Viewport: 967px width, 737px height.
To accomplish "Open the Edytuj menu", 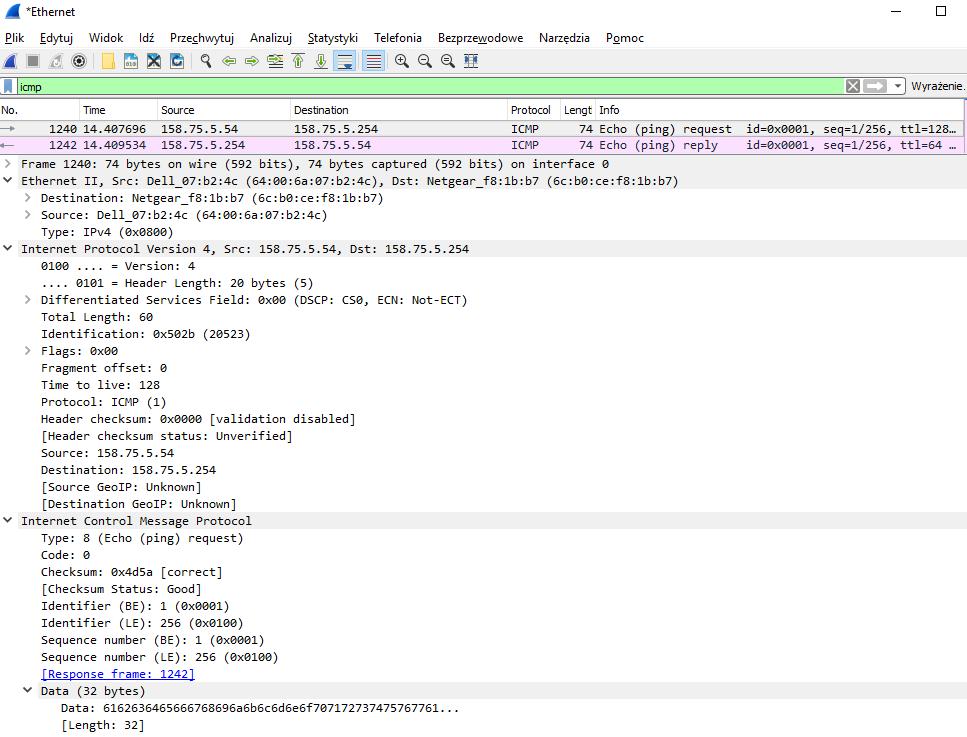I will tap(56, 38).
